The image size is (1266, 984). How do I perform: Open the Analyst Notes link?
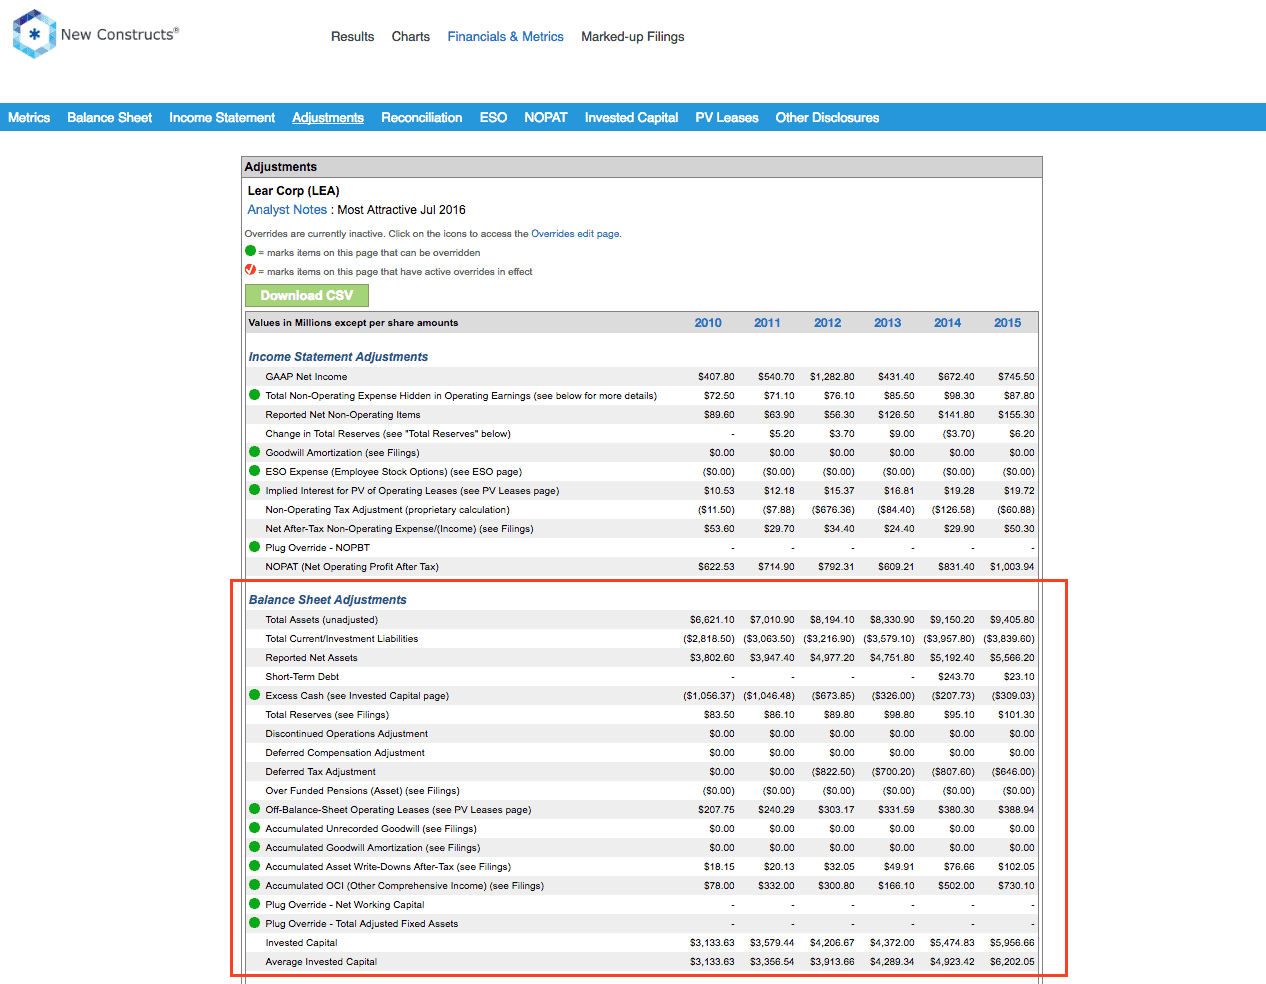click(288, 210)
